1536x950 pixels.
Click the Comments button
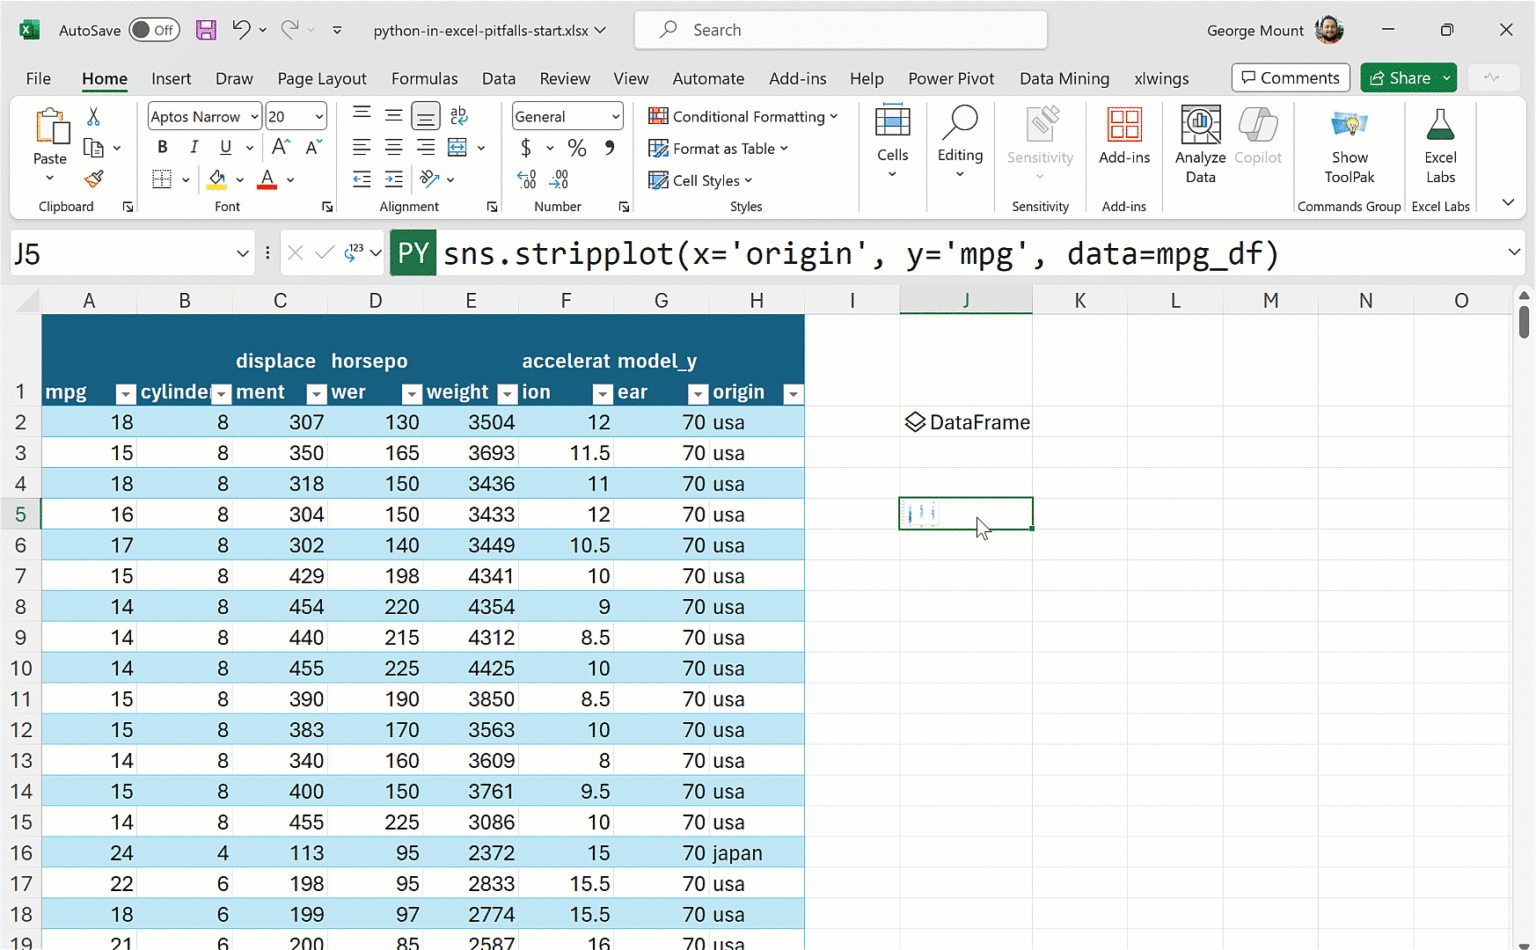(x=1290, y=78)
